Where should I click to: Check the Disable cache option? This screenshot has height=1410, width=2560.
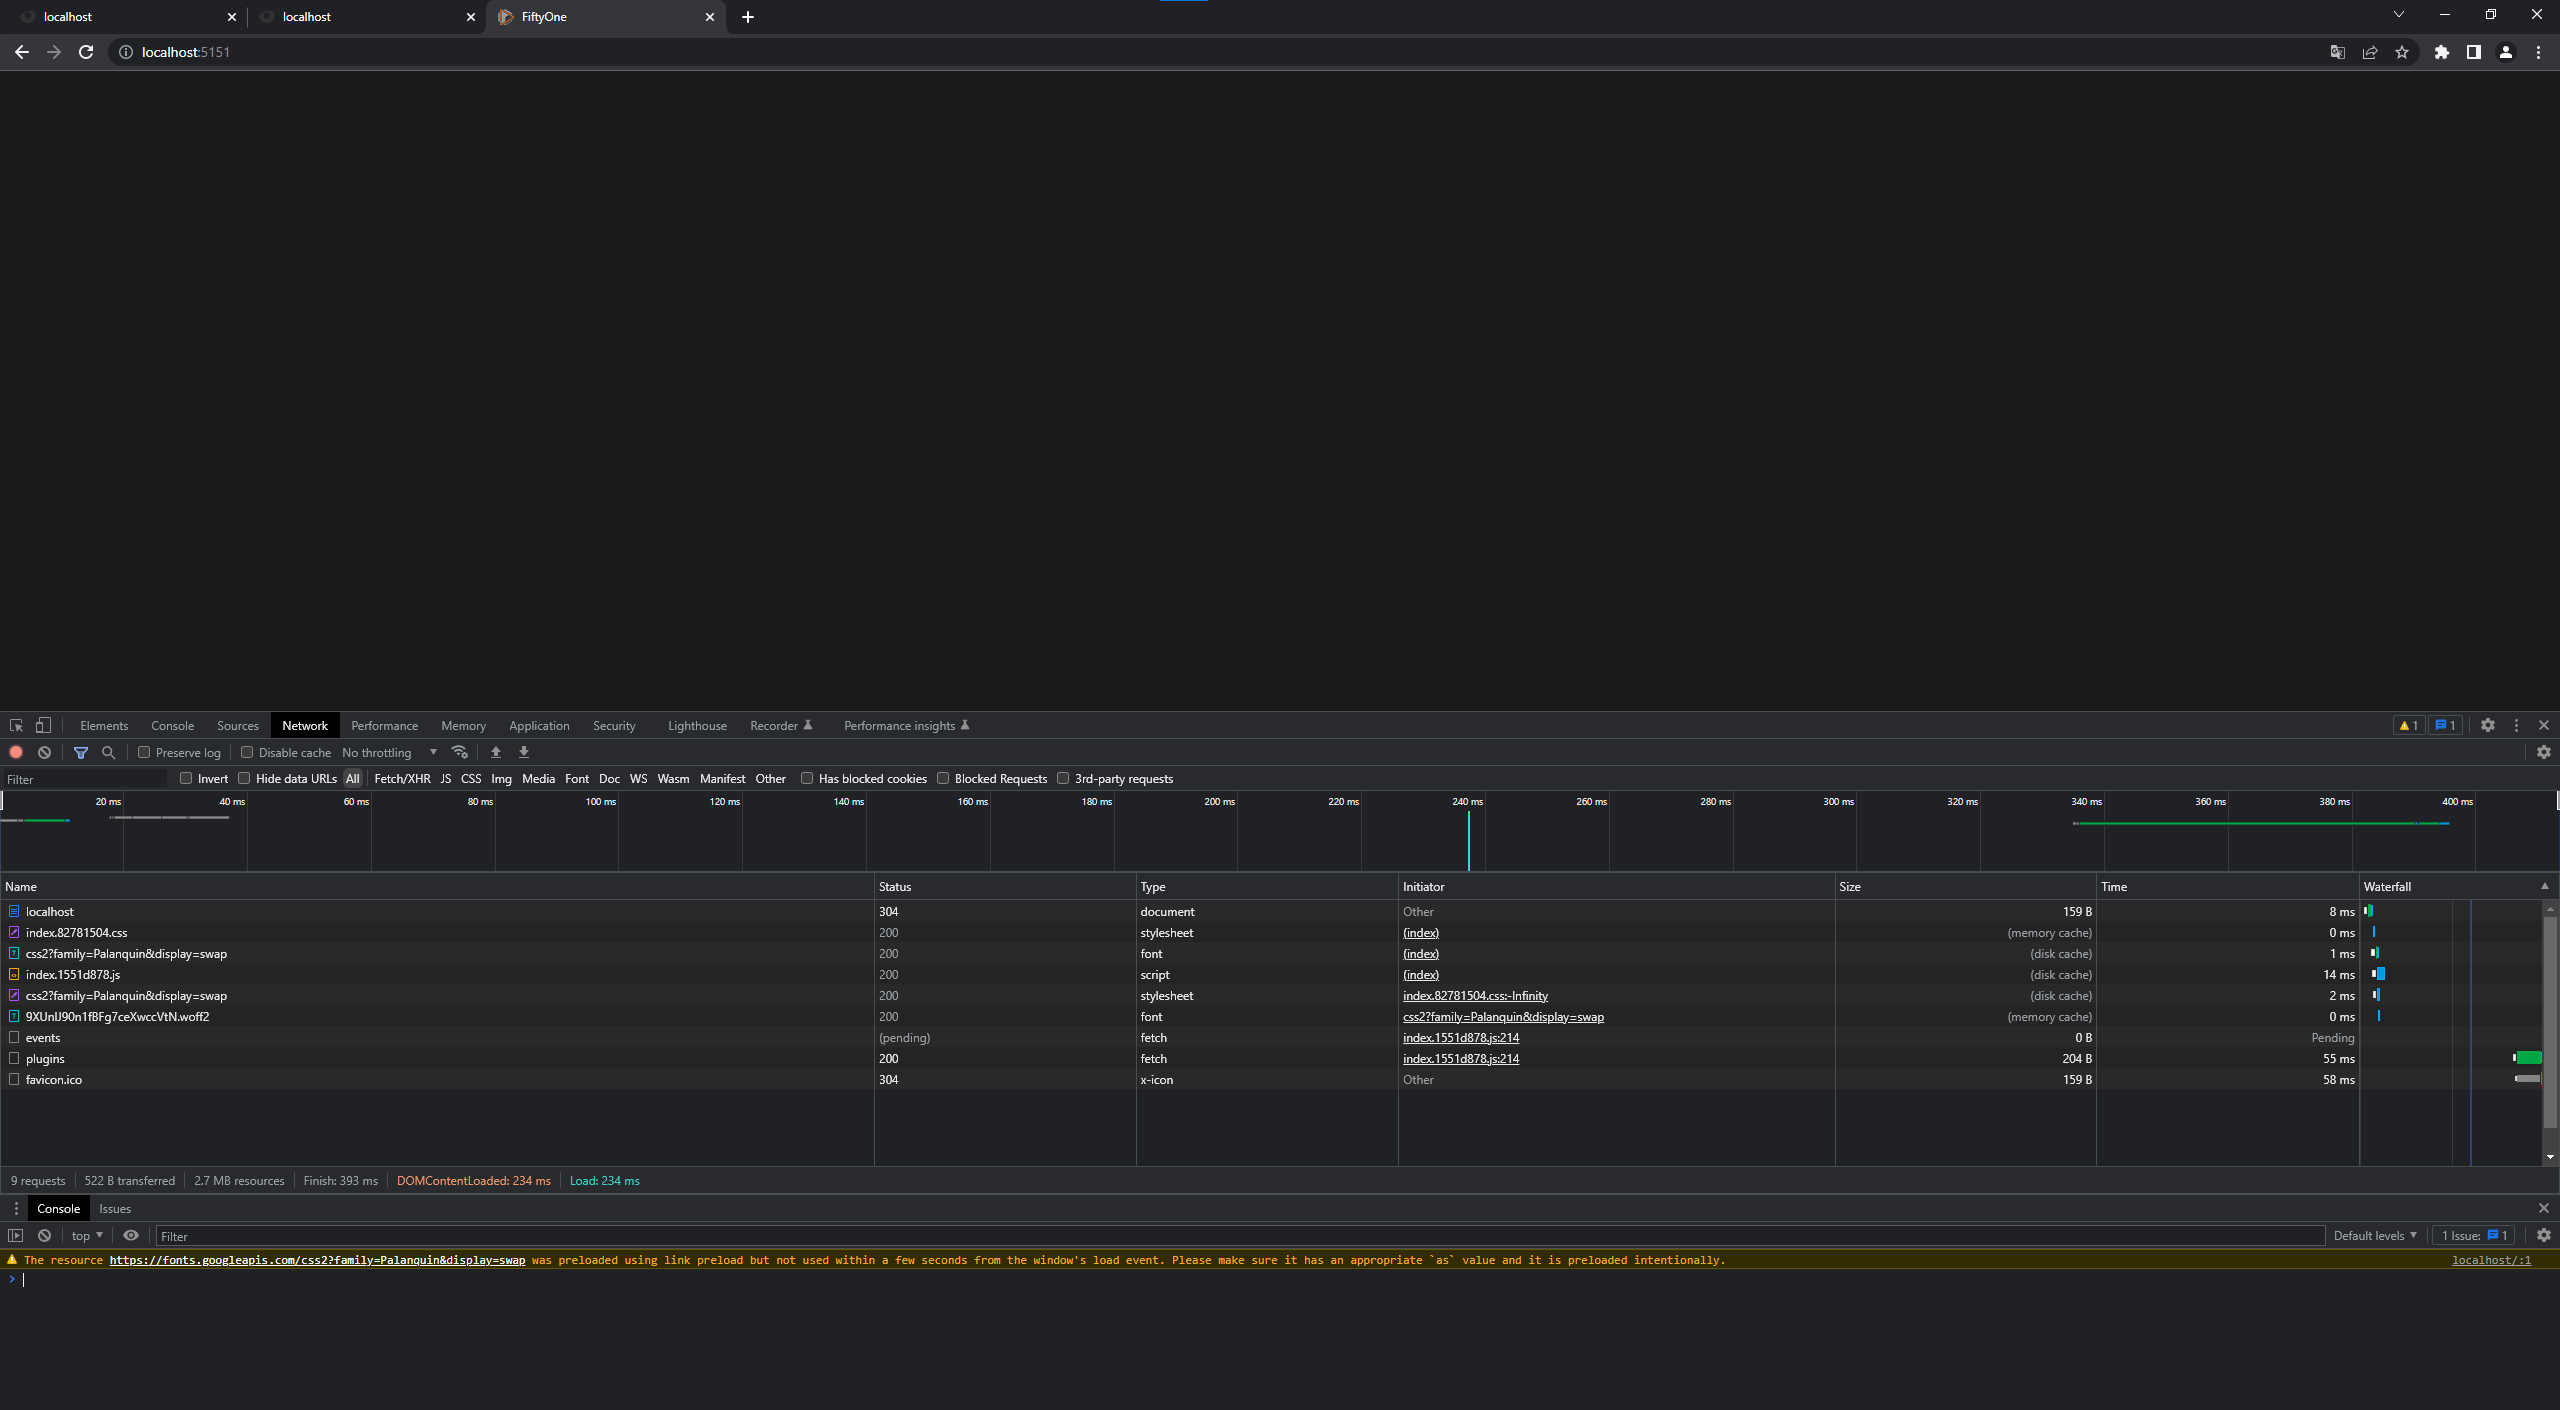click(x=247, y=752)
